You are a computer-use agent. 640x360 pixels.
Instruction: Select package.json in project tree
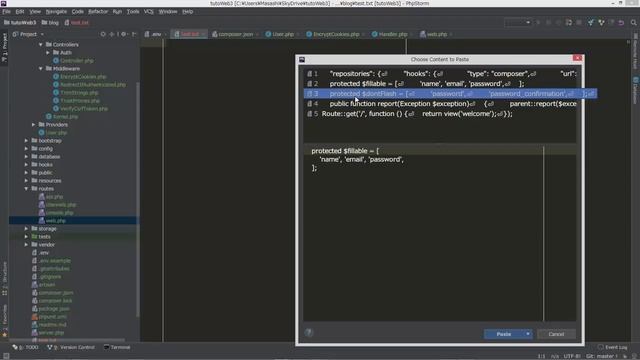tap(54, 309)
